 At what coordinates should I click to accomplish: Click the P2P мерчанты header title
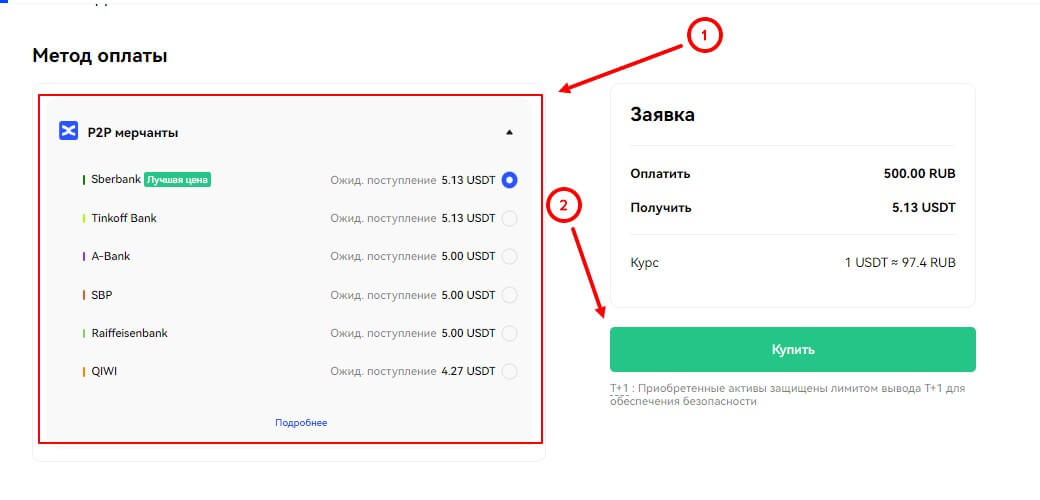pyautogui.click(x=133, y=132)
